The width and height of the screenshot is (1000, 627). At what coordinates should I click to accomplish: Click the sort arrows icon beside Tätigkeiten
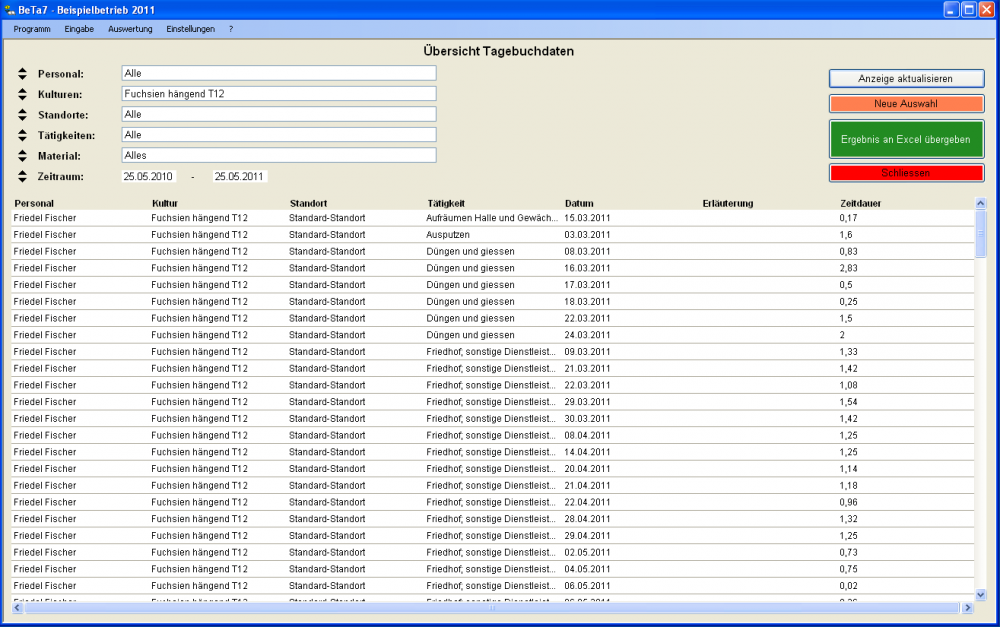(23, 135)
